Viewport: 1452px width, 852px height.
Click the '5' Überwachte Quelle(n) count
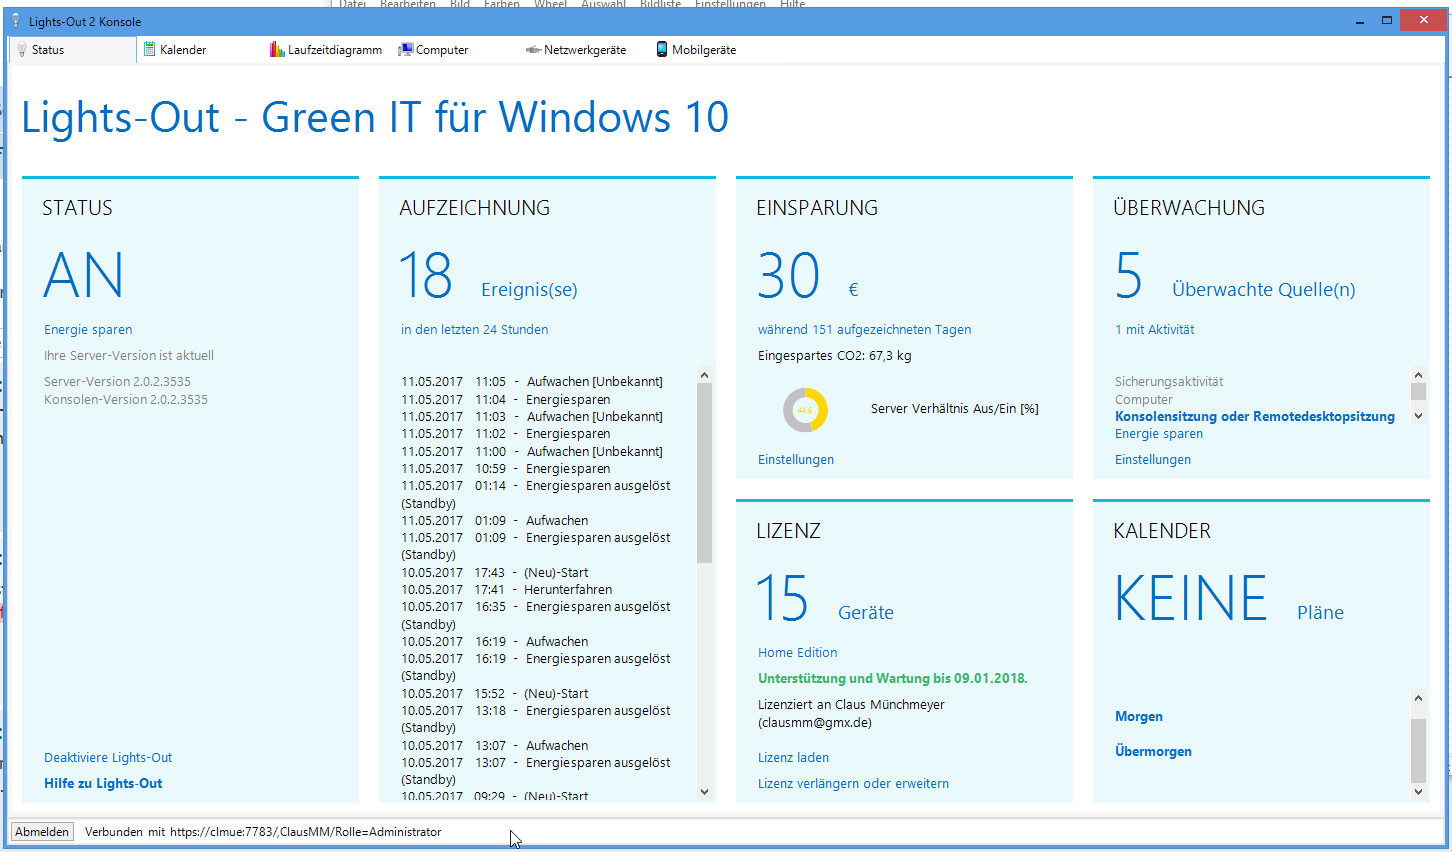coord(1129,276)
